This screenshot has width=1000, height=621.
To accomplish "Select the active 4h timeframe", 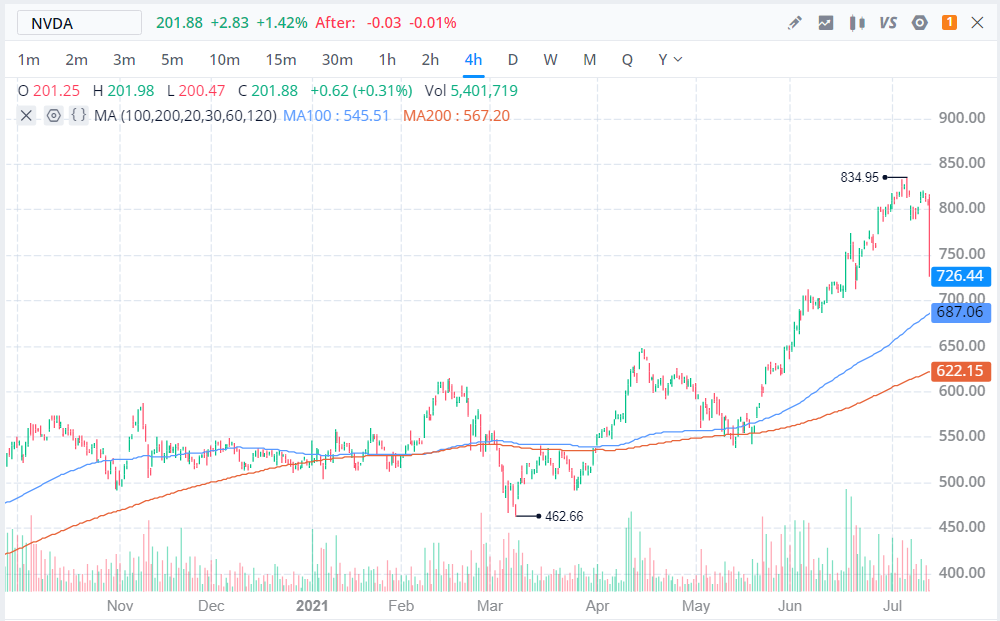I will (x=473, y=60).
